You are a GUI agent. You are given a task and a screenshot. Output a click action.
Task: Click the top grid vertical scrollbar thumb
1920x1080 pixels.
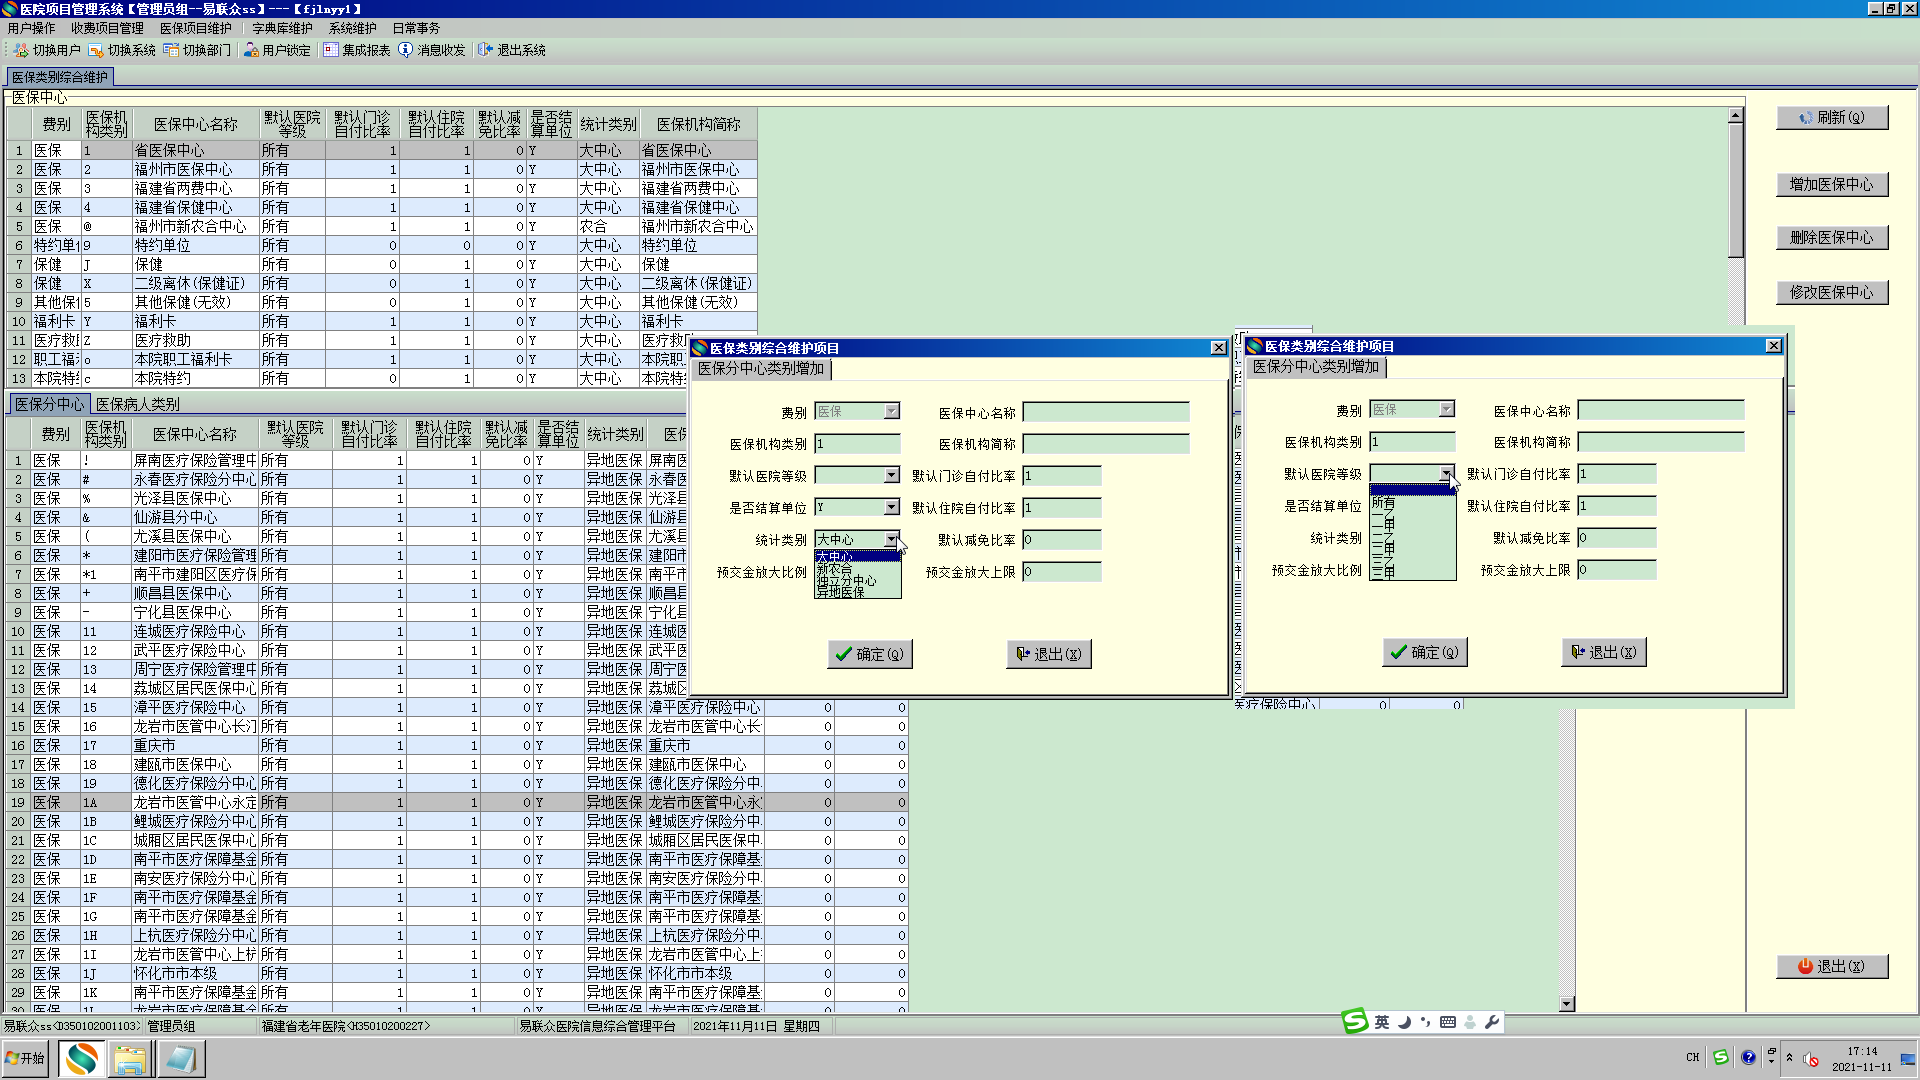click(x=1736, y=190)
